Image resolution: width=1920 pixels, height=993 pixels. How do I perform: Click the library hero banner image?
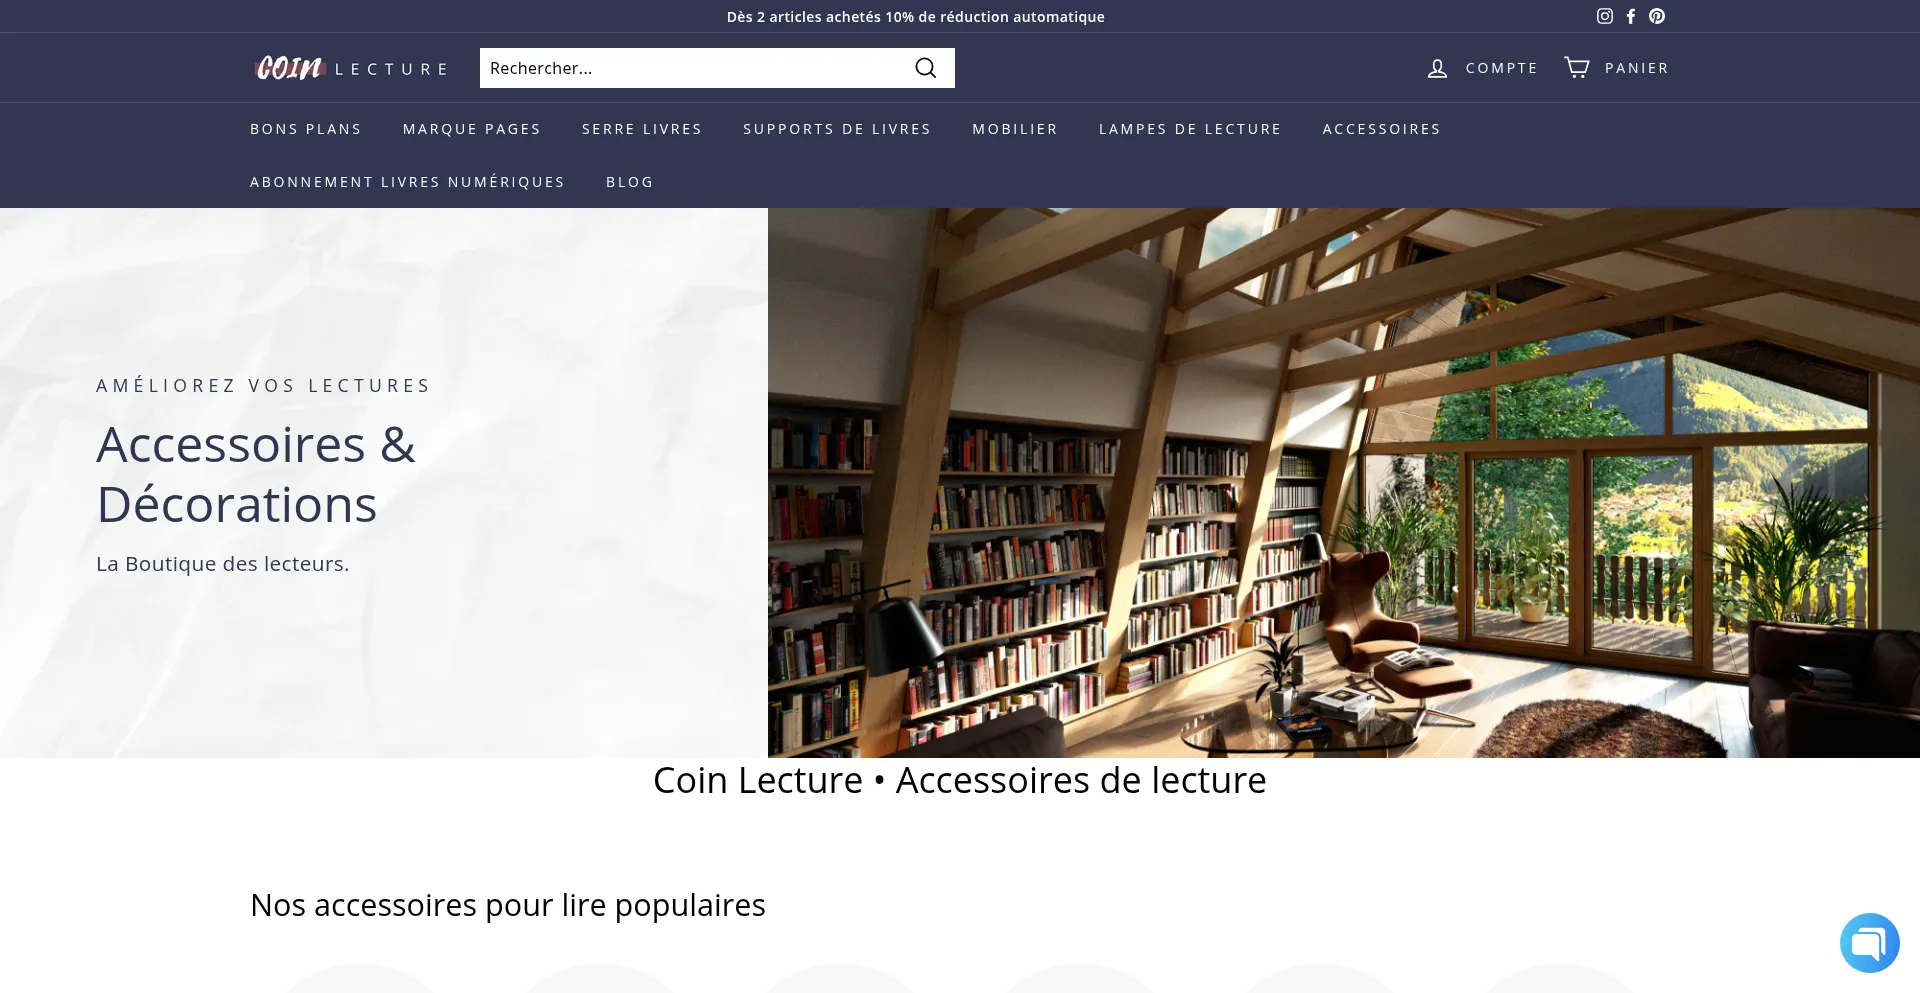[1344, 482]
